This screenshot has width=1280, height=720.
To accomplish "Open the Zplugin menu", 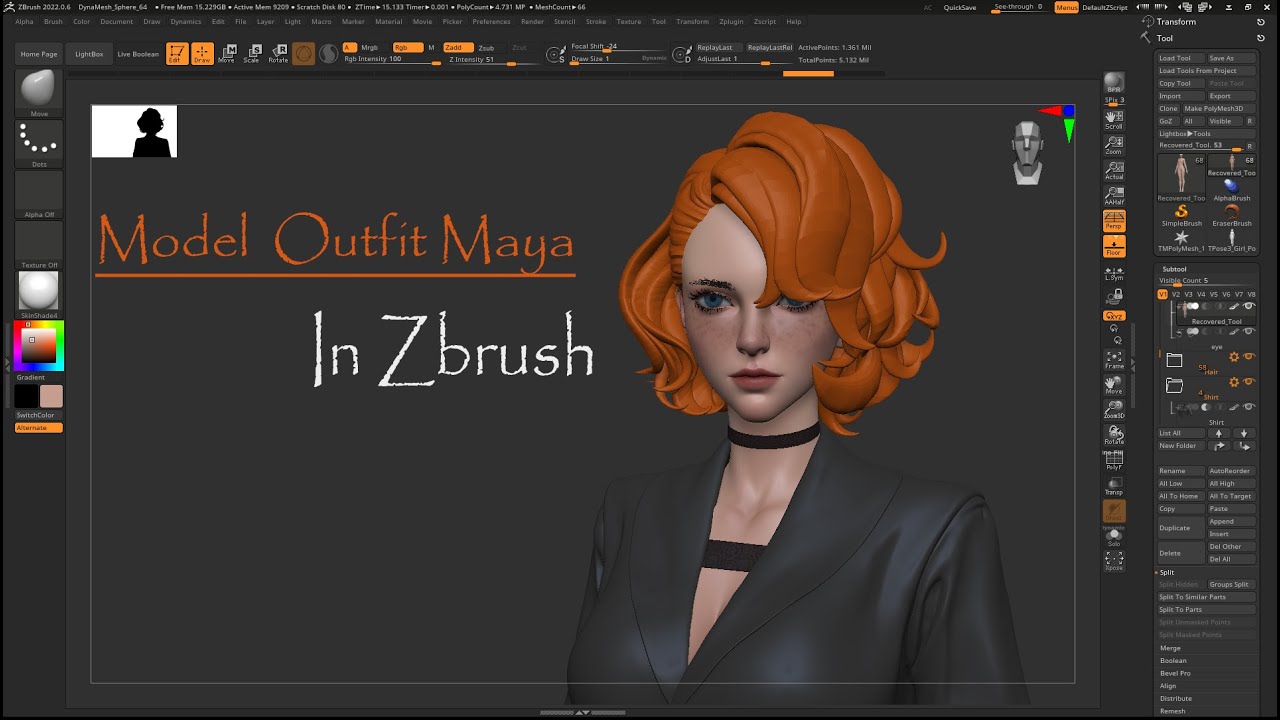I will pos(731,21).
